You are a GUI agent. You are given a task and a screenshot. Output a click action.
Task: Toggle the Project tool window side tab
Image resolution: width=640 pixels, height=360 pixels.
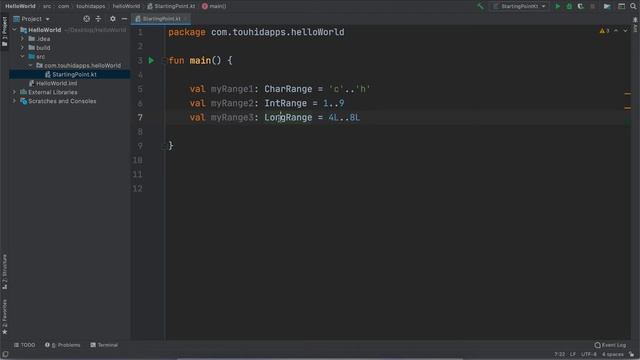click(4, 31)
